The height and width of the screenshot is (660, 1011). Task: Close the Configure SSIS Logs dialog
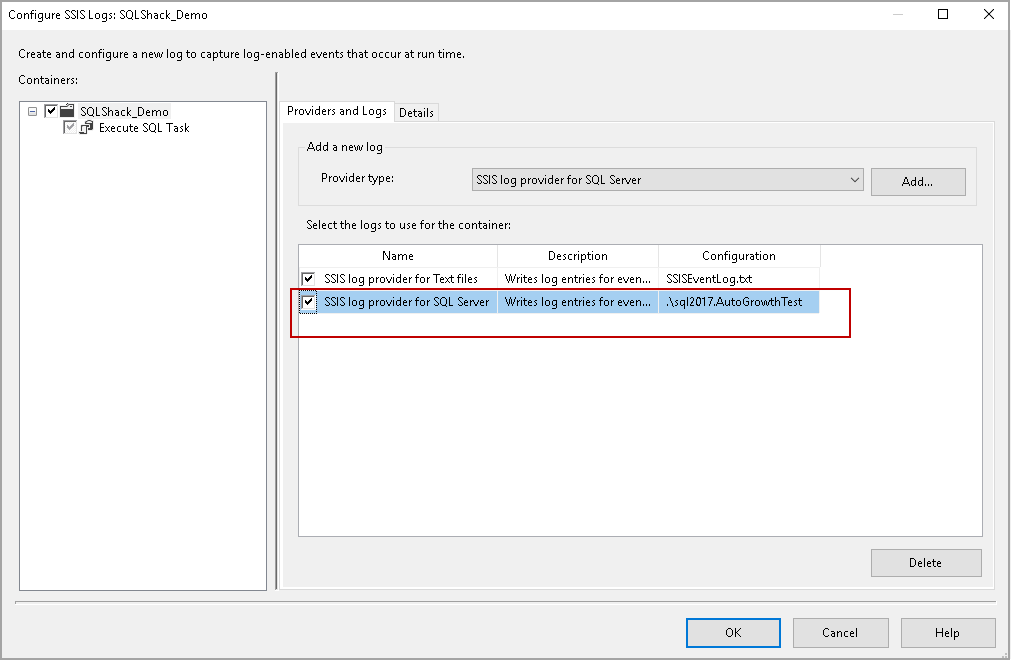coord(986,15)
